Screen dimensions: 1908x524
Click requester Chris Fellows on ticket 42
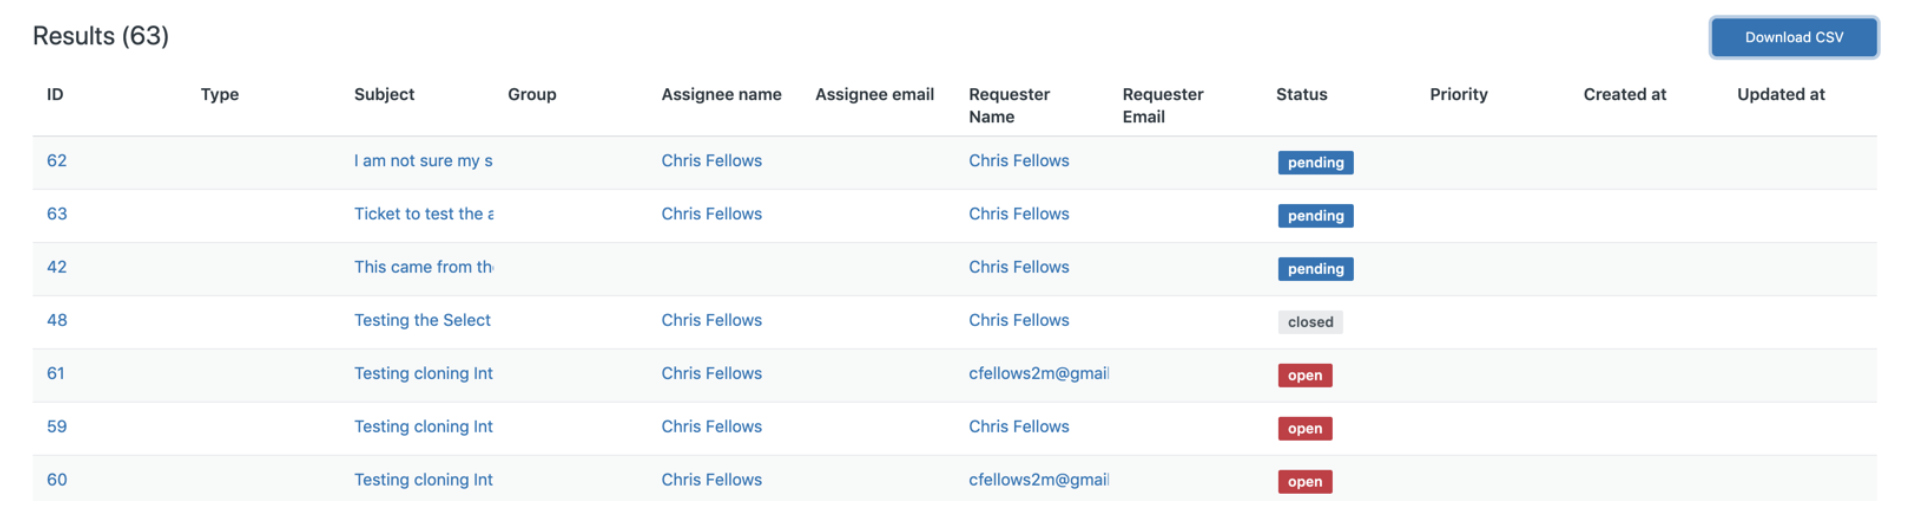point(1018,267)
